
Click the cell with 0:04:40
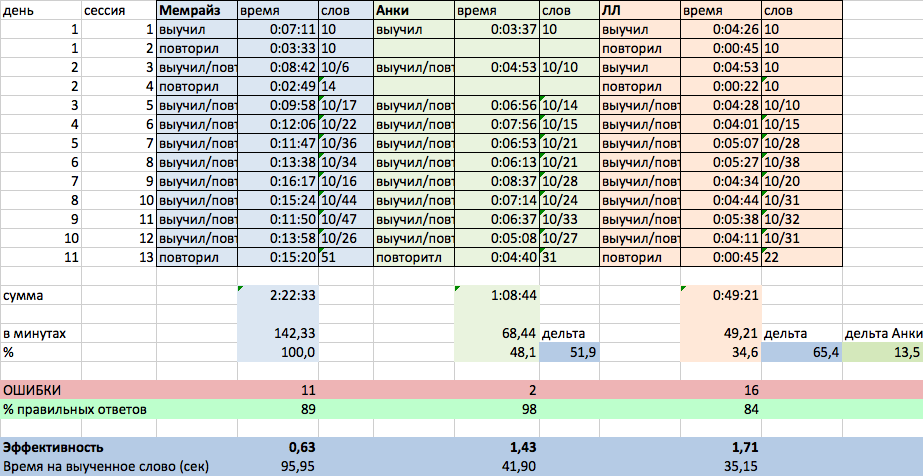pos(497,257)
